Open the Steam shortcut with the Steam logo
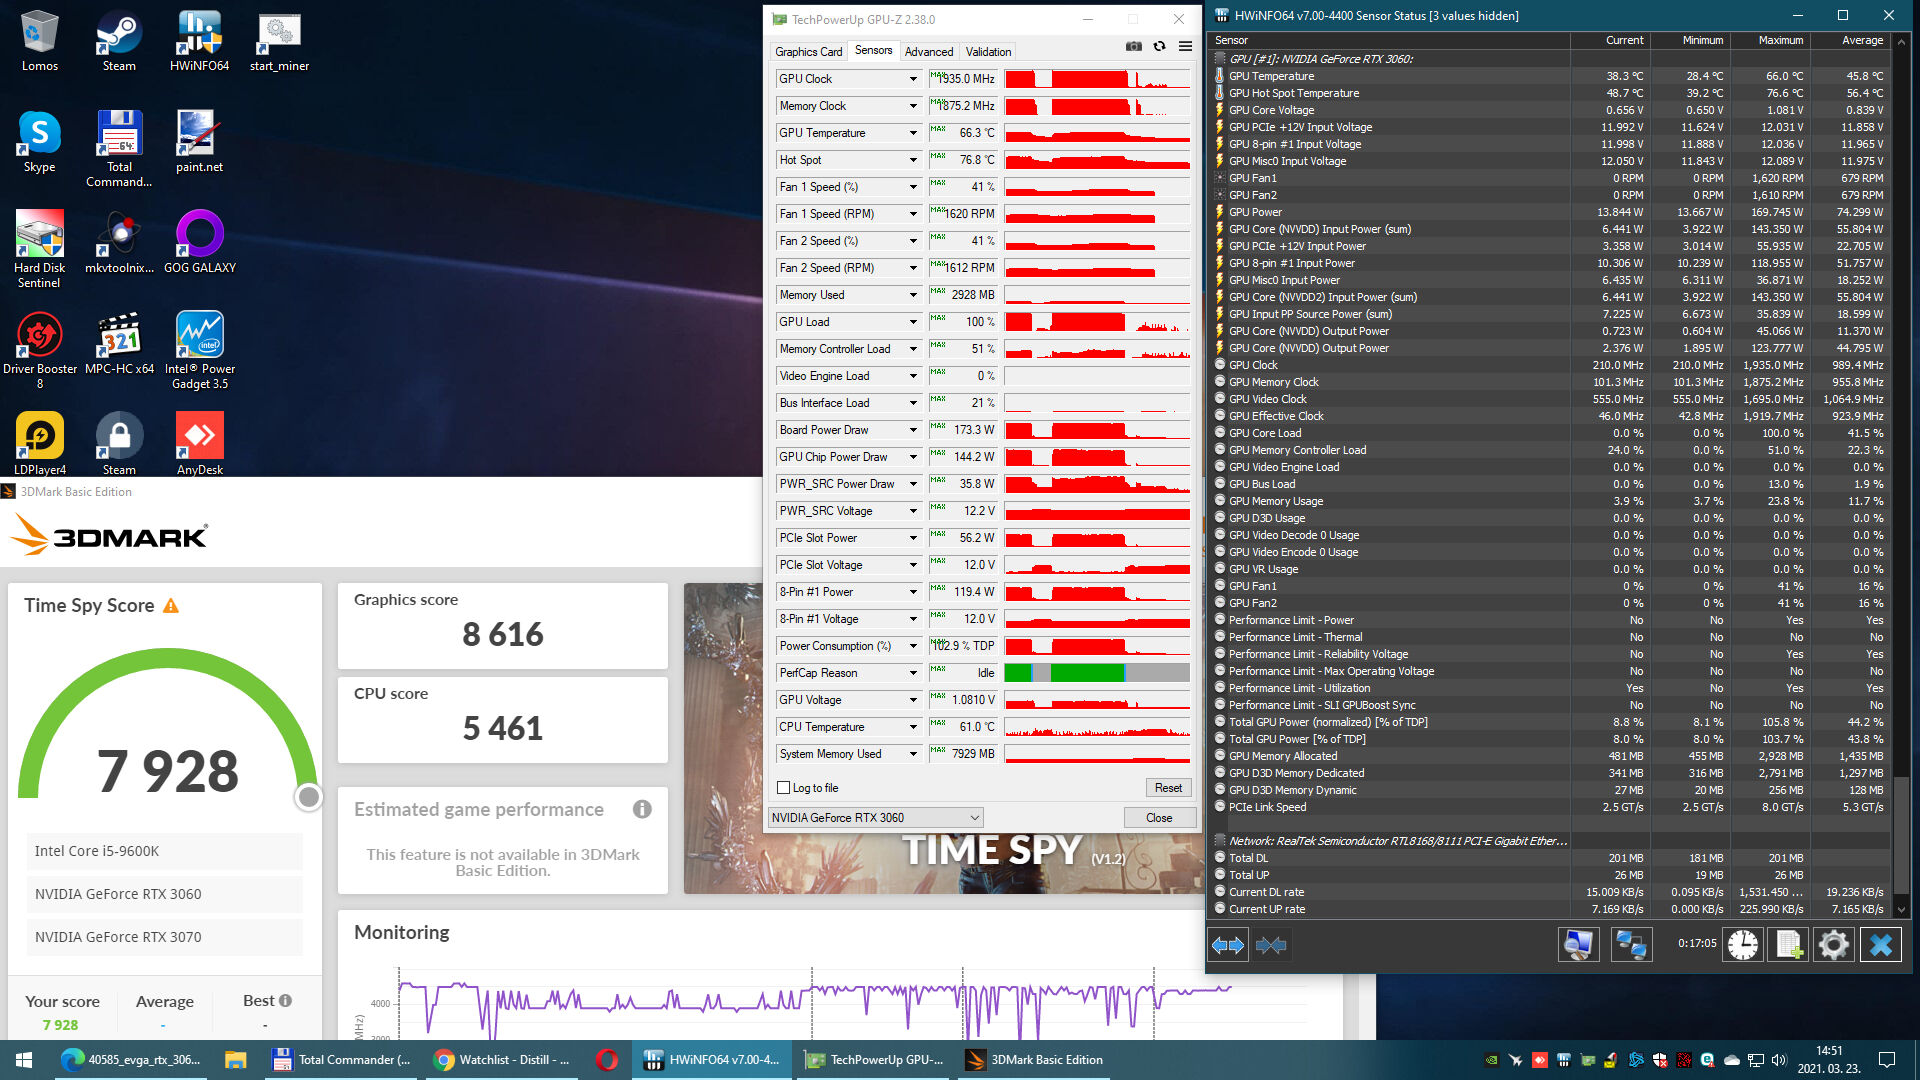 119,41
